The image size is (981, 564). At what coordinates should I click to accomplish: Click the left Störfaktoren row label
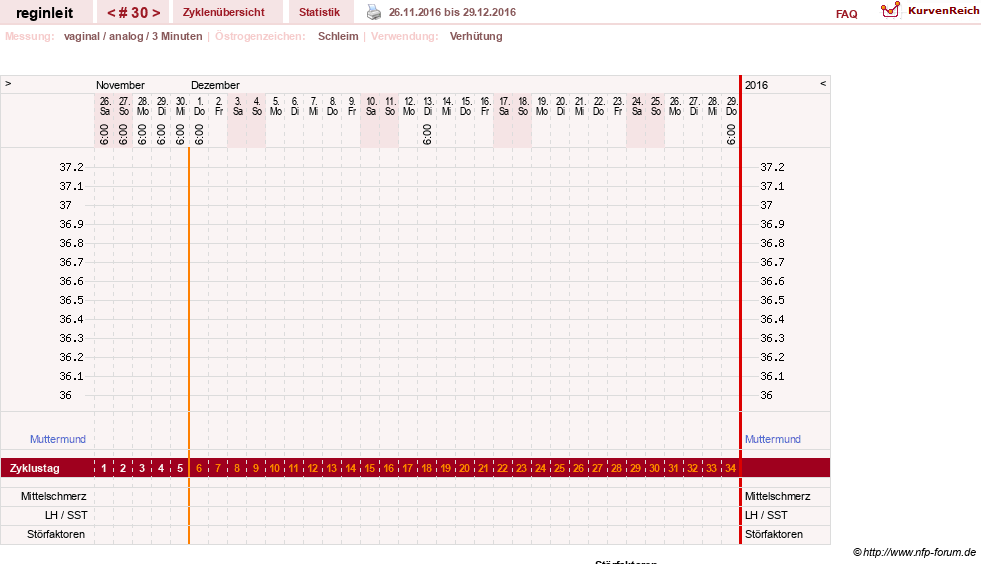56,534
